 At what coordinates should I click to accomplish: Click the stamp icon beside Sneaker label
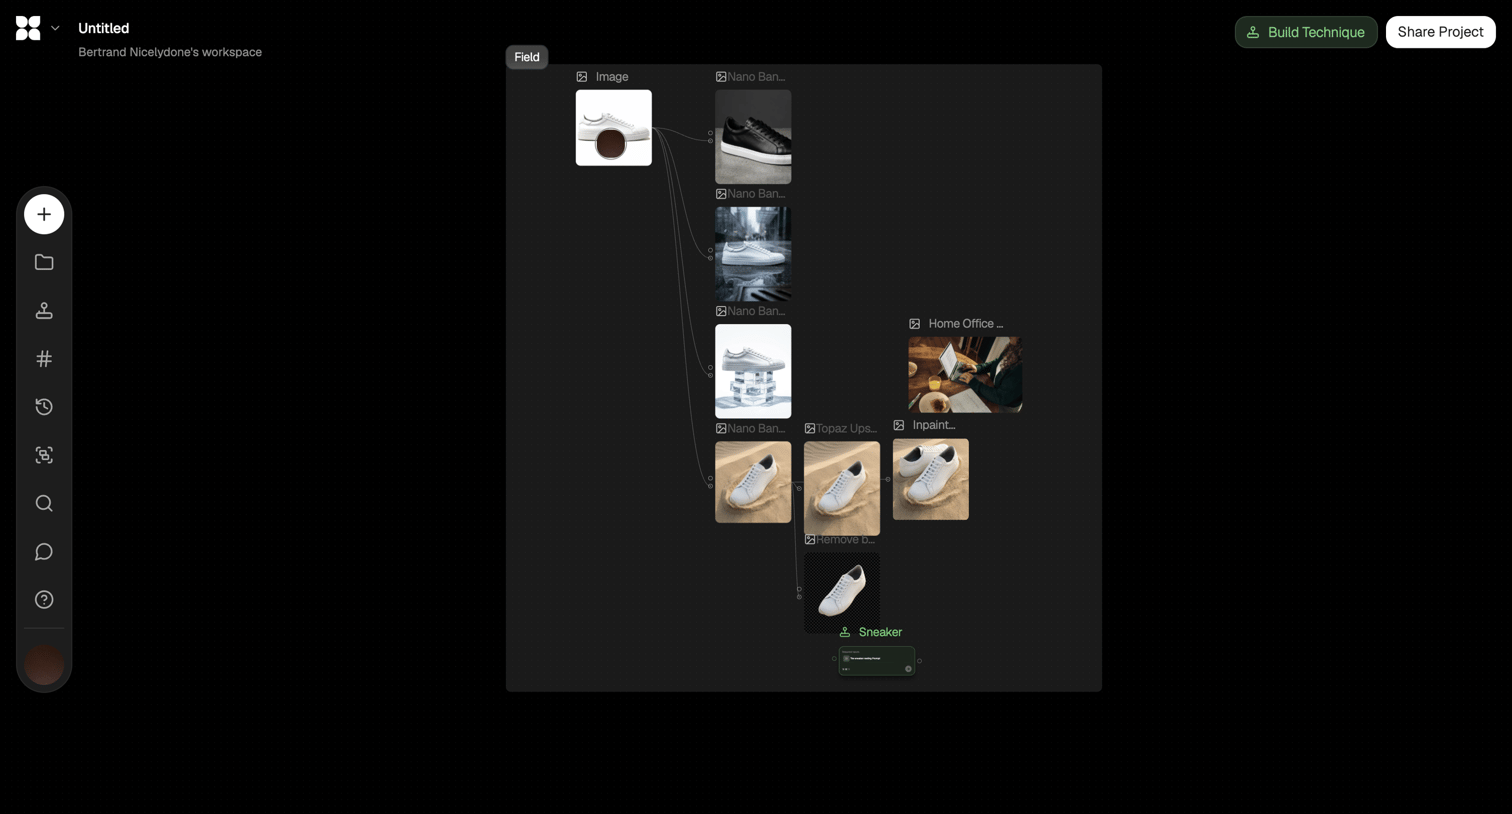(x=845, y=632)
